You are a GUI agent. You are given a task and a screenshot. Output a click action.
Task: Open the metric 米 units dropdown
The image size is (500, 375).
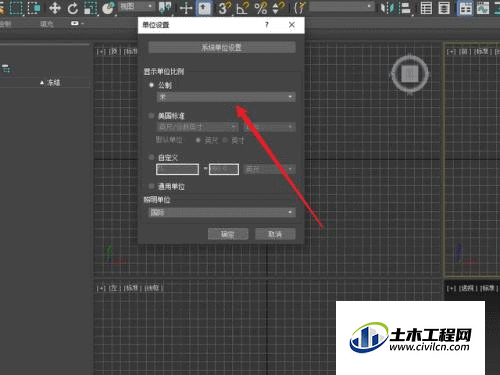click(x=226, y=97)
